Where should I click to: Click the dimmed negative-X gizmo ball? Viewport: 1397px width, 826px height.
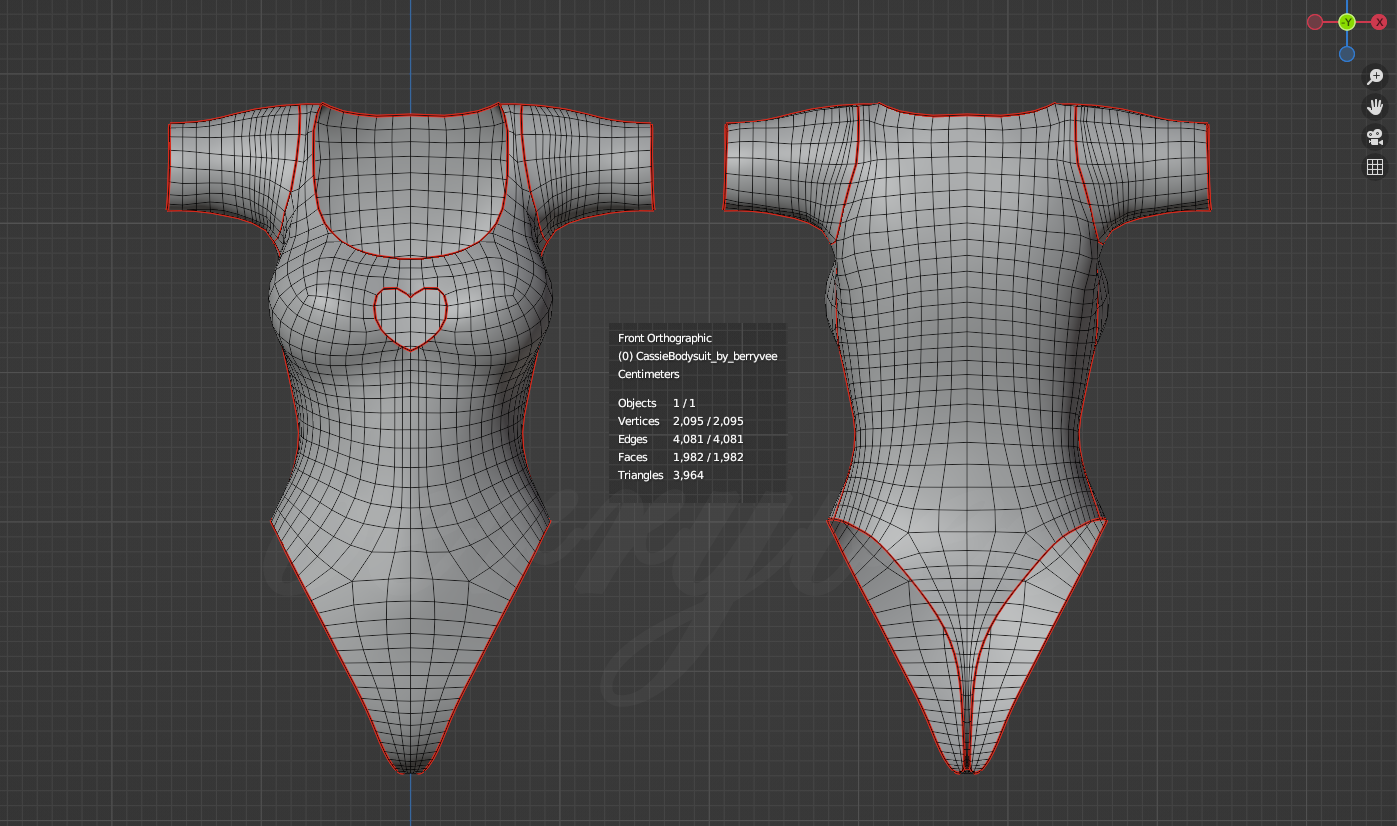pos(1314,21)
